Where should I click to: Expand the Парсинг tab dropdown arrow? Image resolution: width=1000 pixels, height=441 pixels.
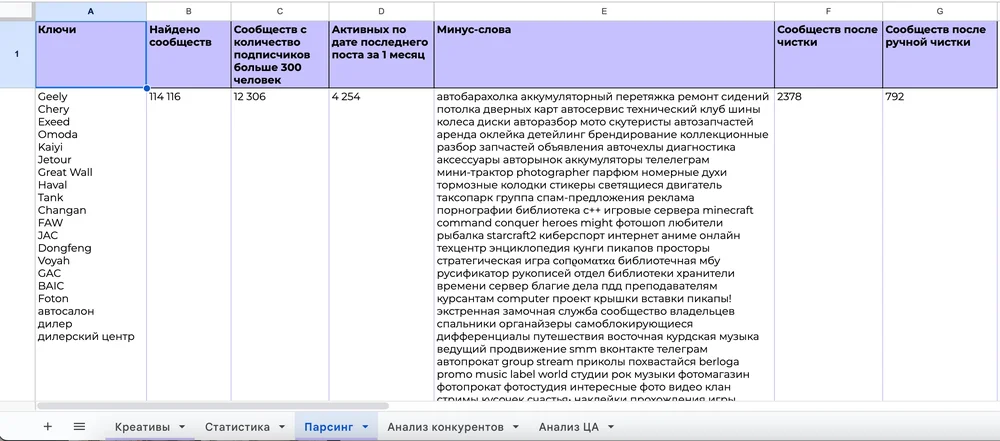[x=365, y=427]
